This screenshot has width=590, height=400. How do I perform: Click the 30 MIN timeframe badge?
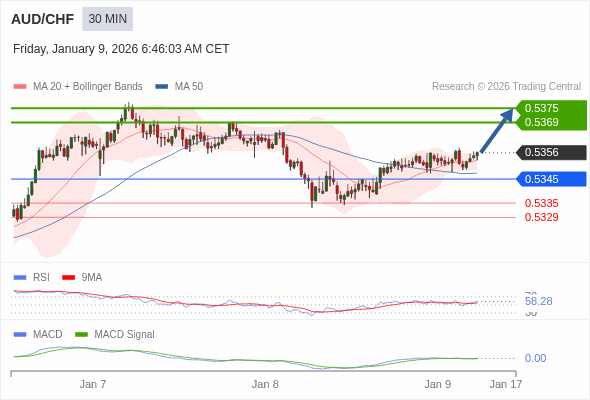pos(108,19)
